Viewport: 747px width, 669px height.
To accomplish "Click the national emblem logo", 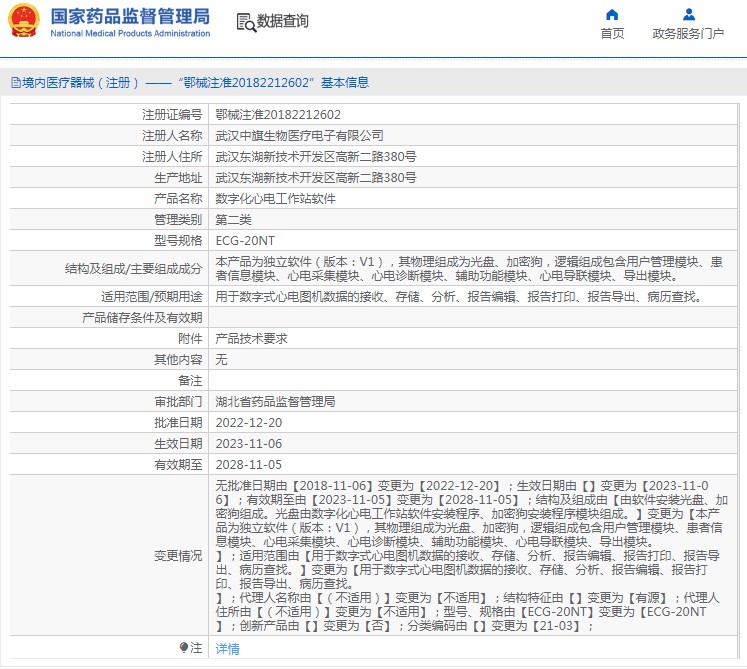I will [x=24, y=20].
